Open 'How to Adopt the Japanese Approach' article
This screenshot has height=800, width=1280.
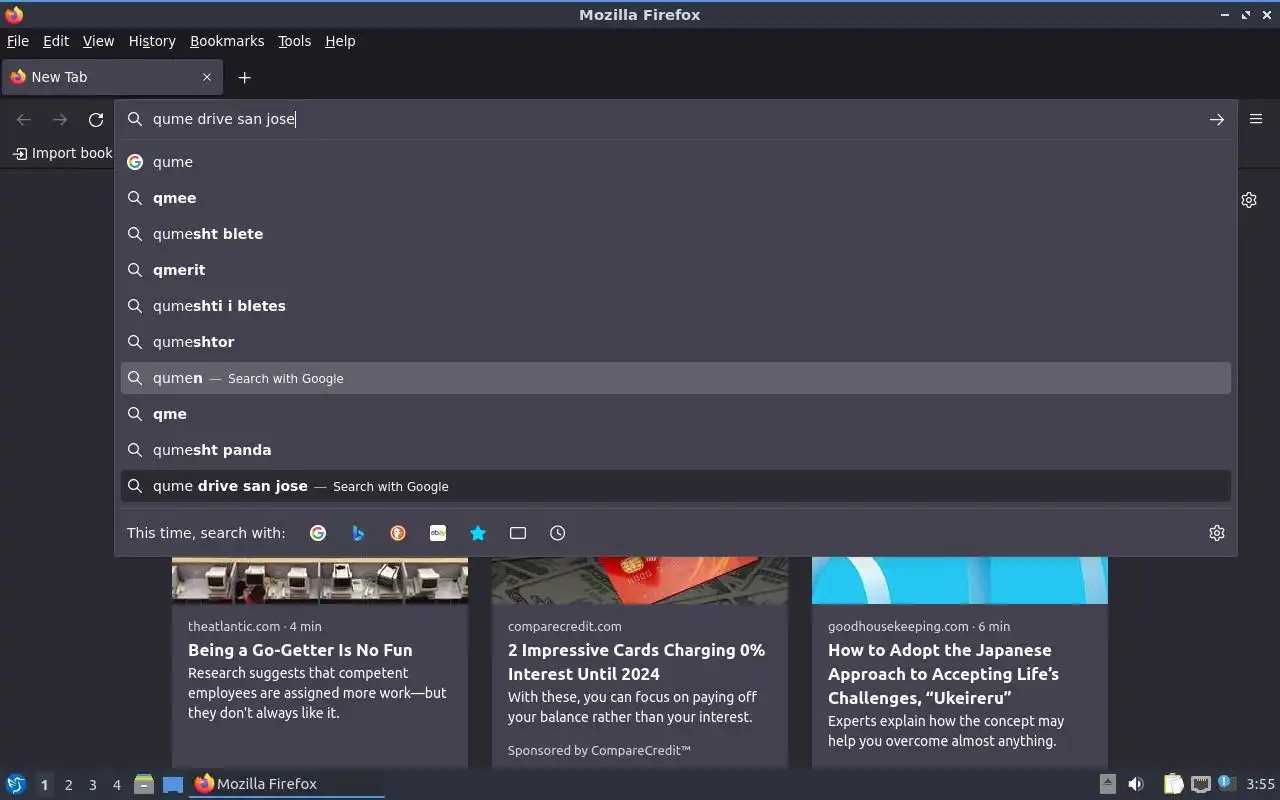click(943, 674)
